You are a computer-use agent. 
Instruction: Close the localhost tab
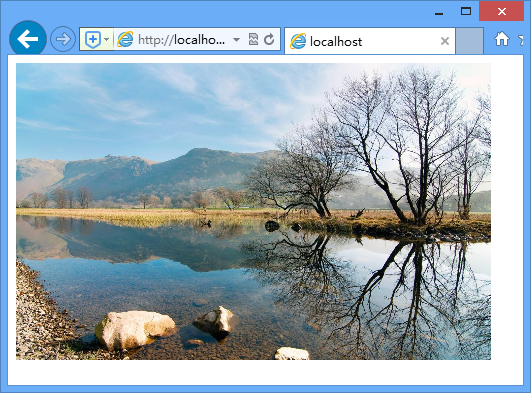445,41
